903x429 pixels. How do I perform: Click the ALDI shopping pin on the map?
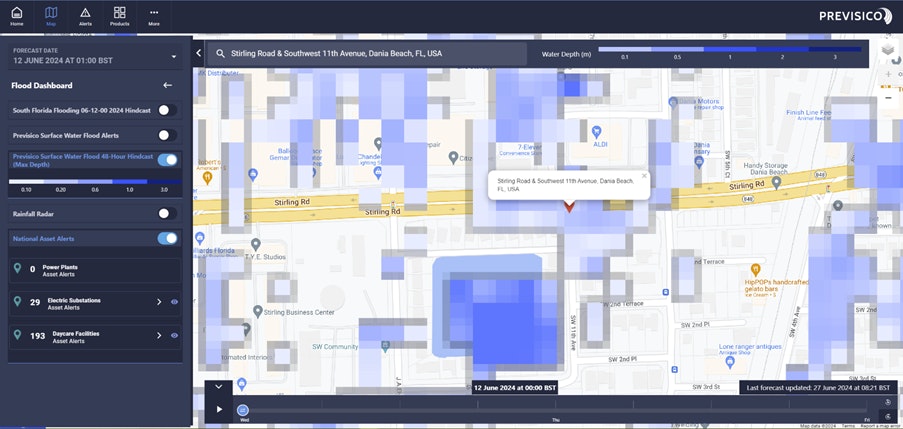pos(597,132)
